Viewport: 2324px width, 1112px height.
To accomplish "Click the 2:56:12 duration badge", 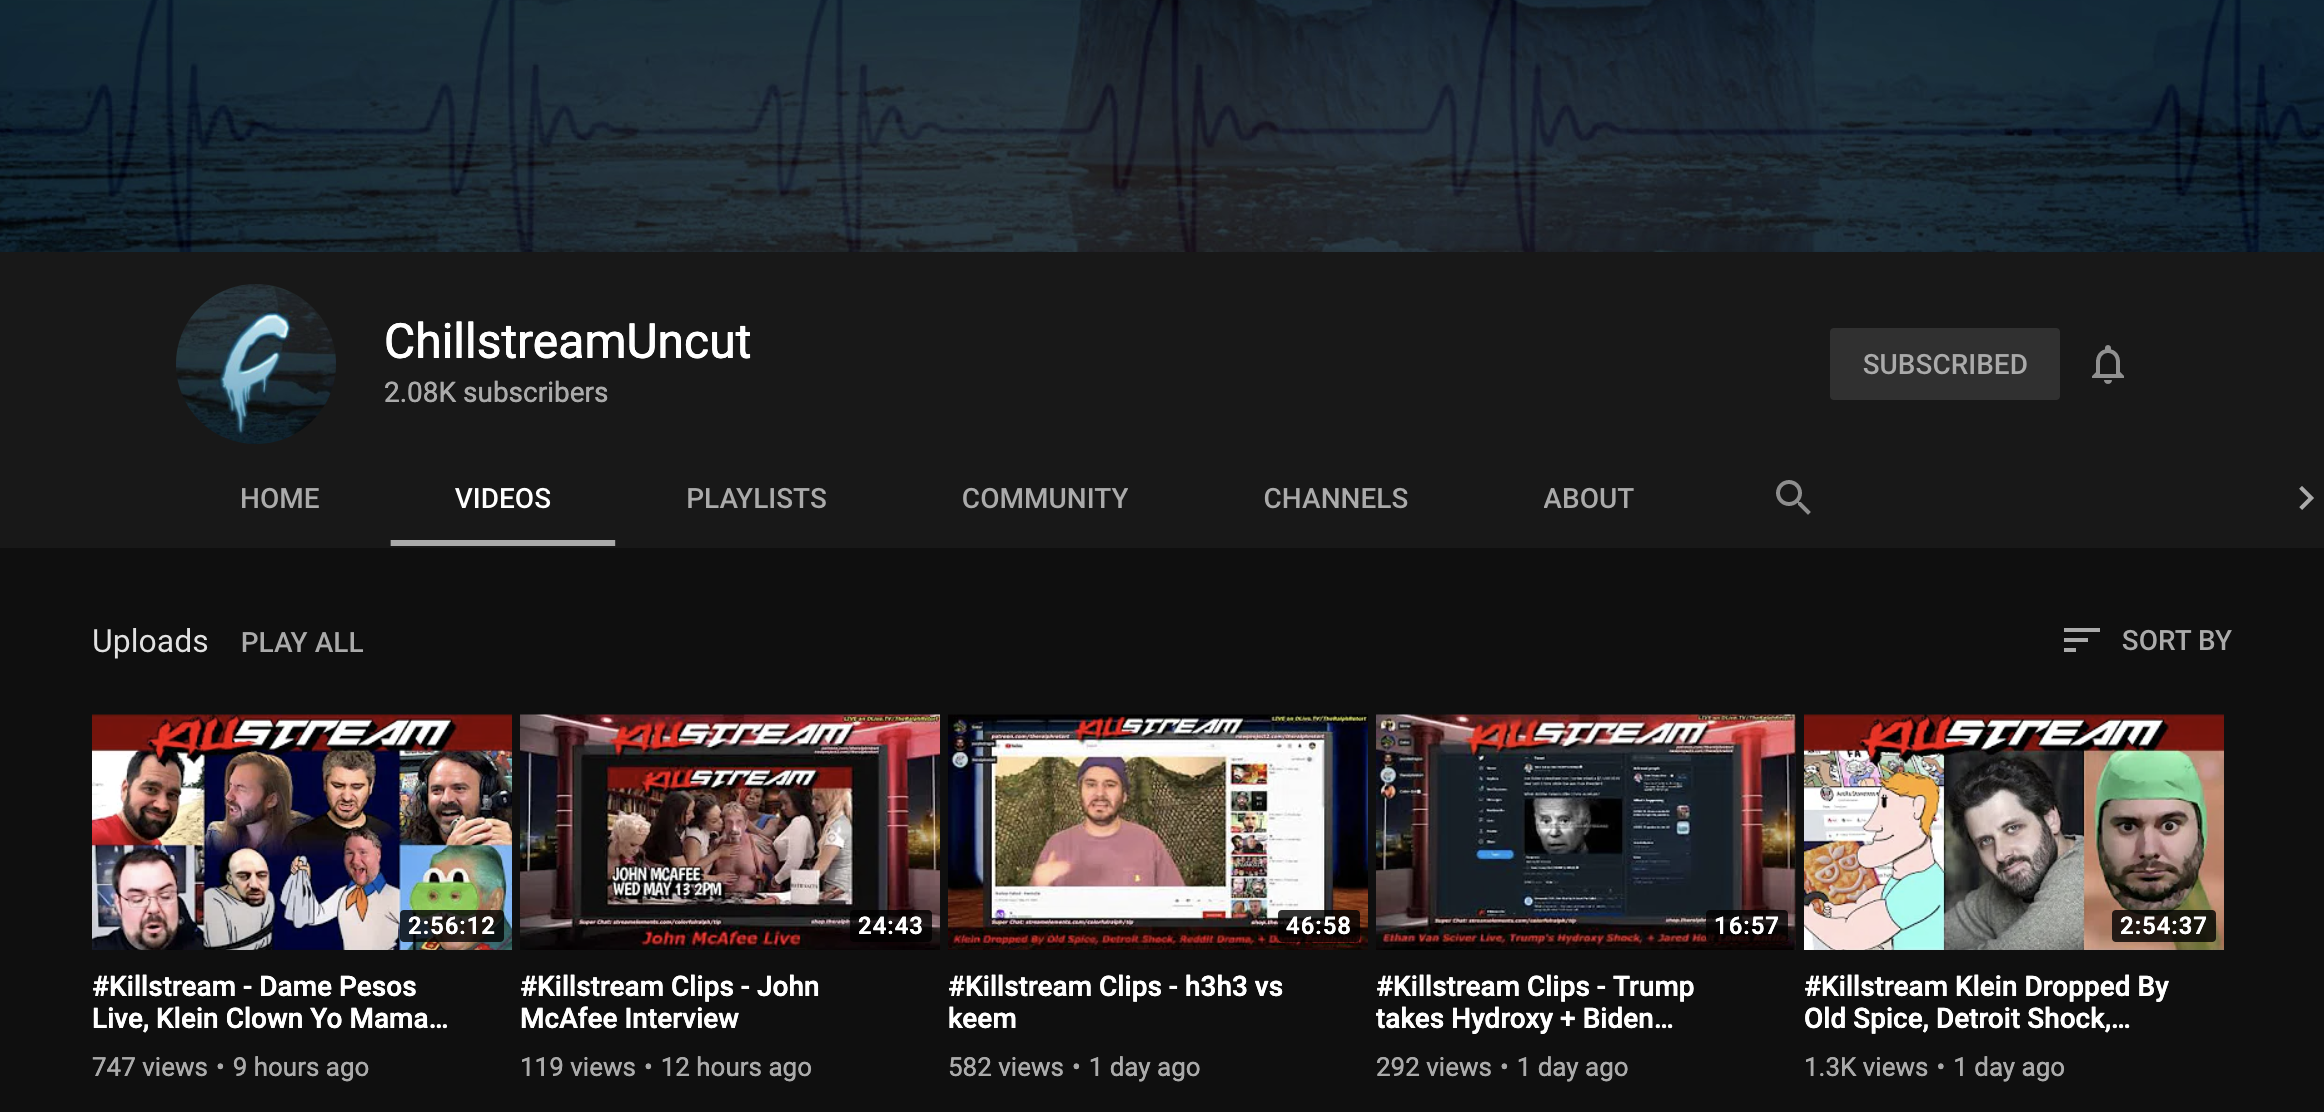I will click(451, 926).
